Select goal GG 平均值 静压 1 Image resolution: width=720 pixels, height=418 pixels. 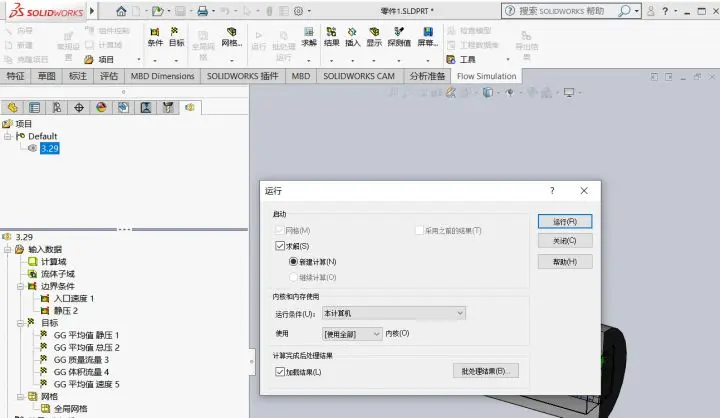86,335
